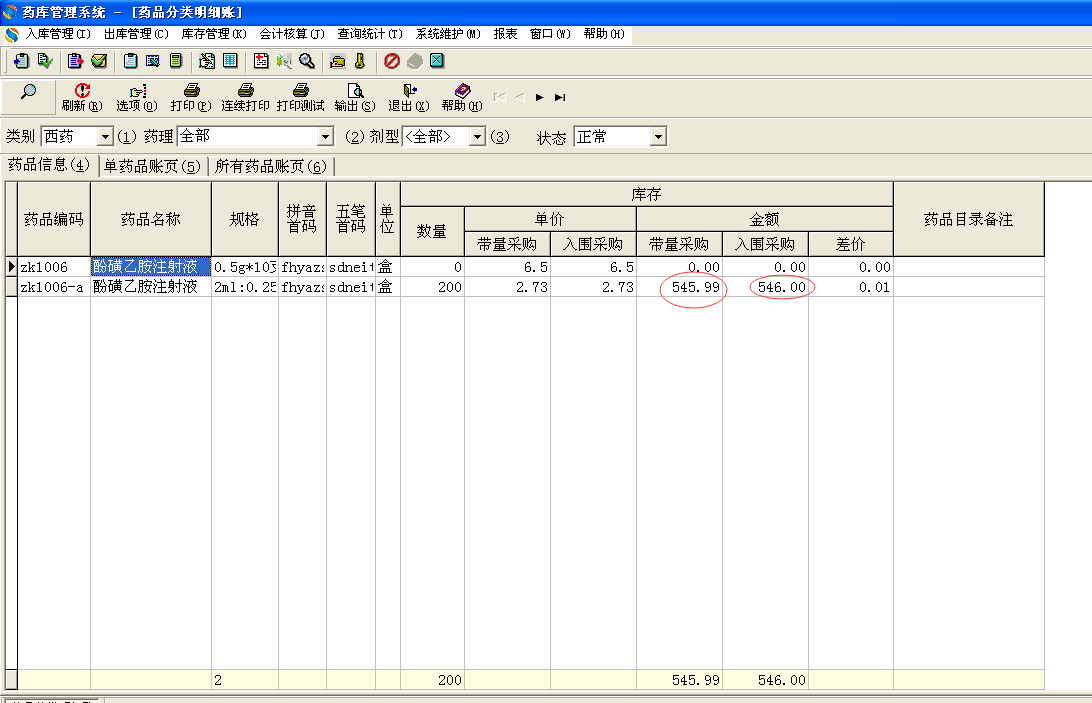The image size is (1092, 703).
Task: Open 查询统计(T) menu
Action: [x=370, y=34]
